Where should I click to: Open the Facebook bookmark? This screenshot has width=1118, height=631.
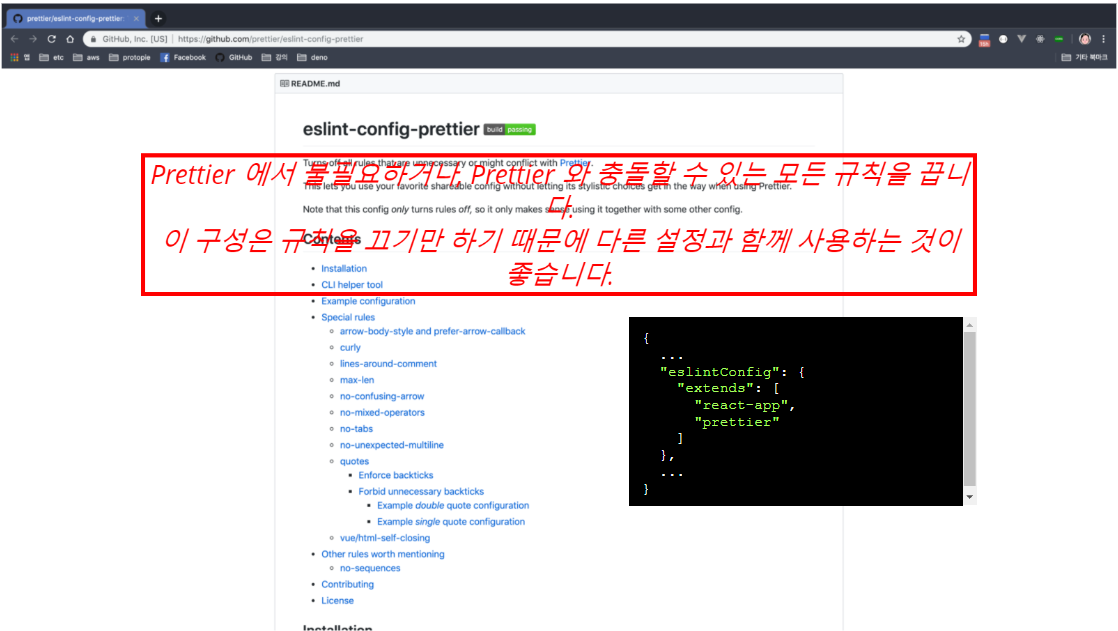(x=183, y=57)
